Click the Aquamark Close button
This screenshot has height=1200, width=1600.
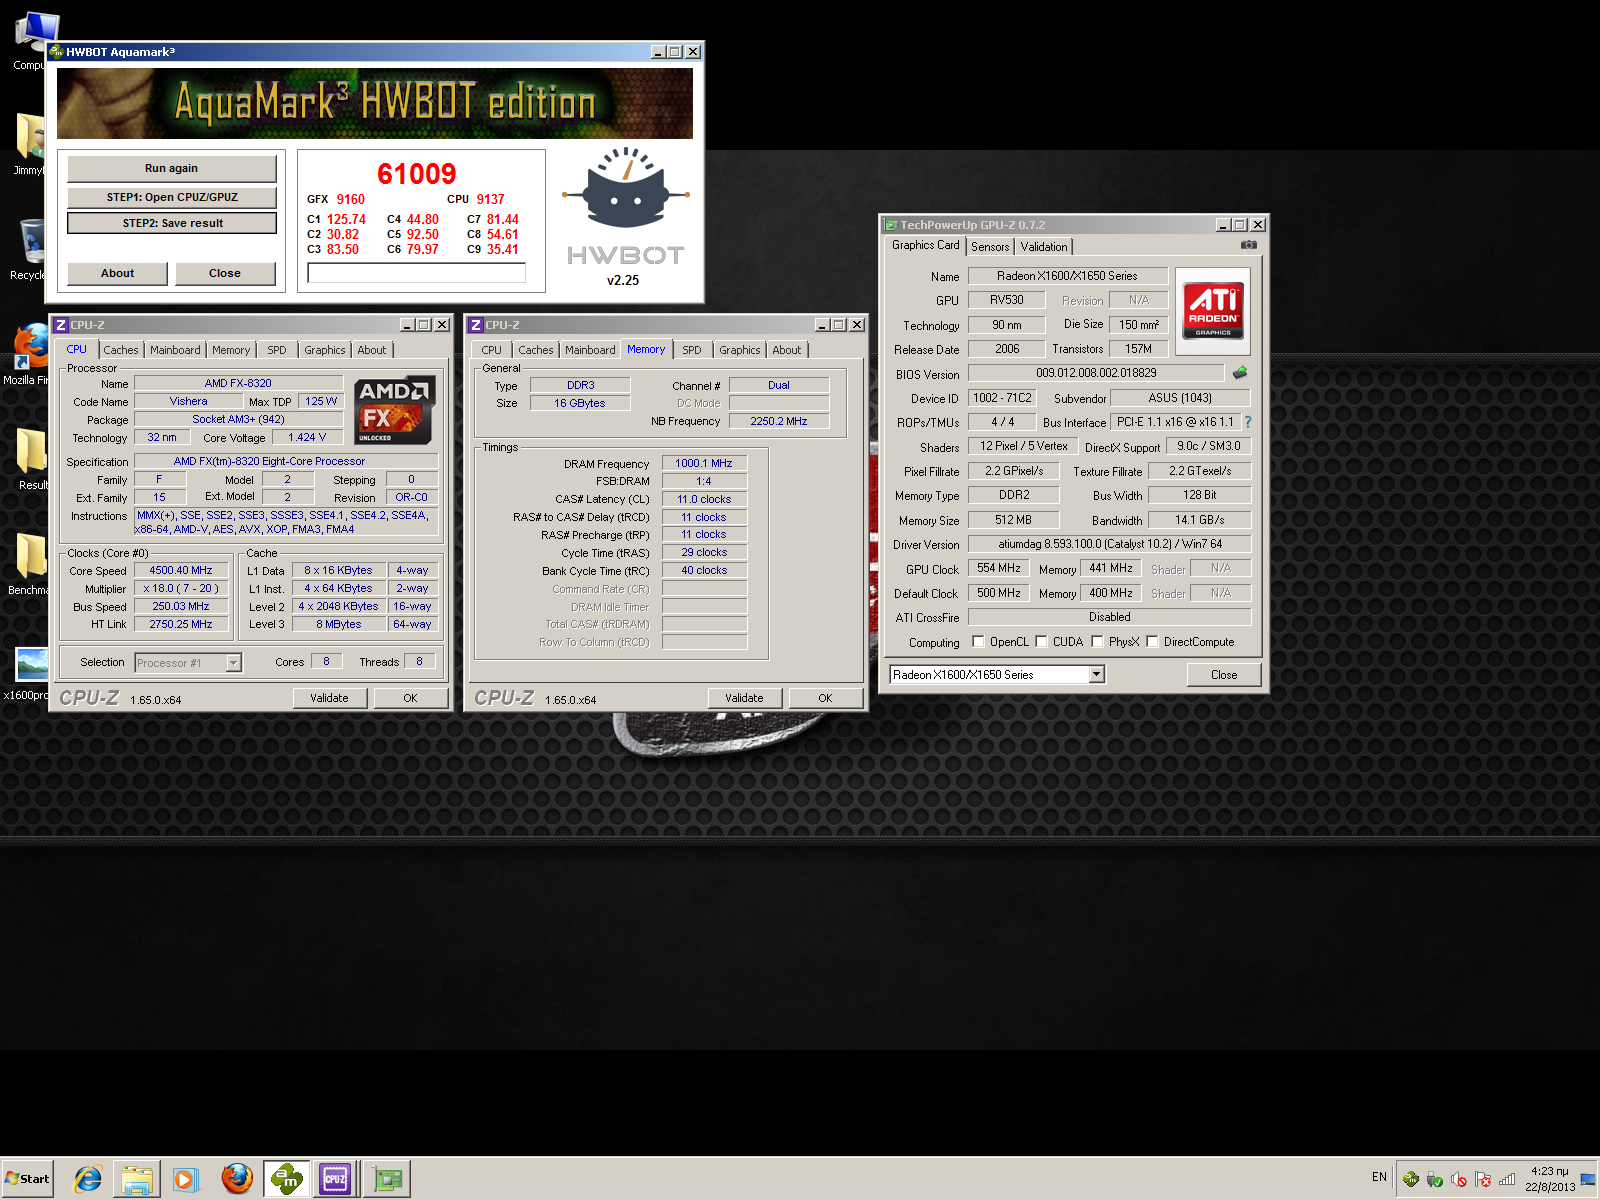[225, 273]
